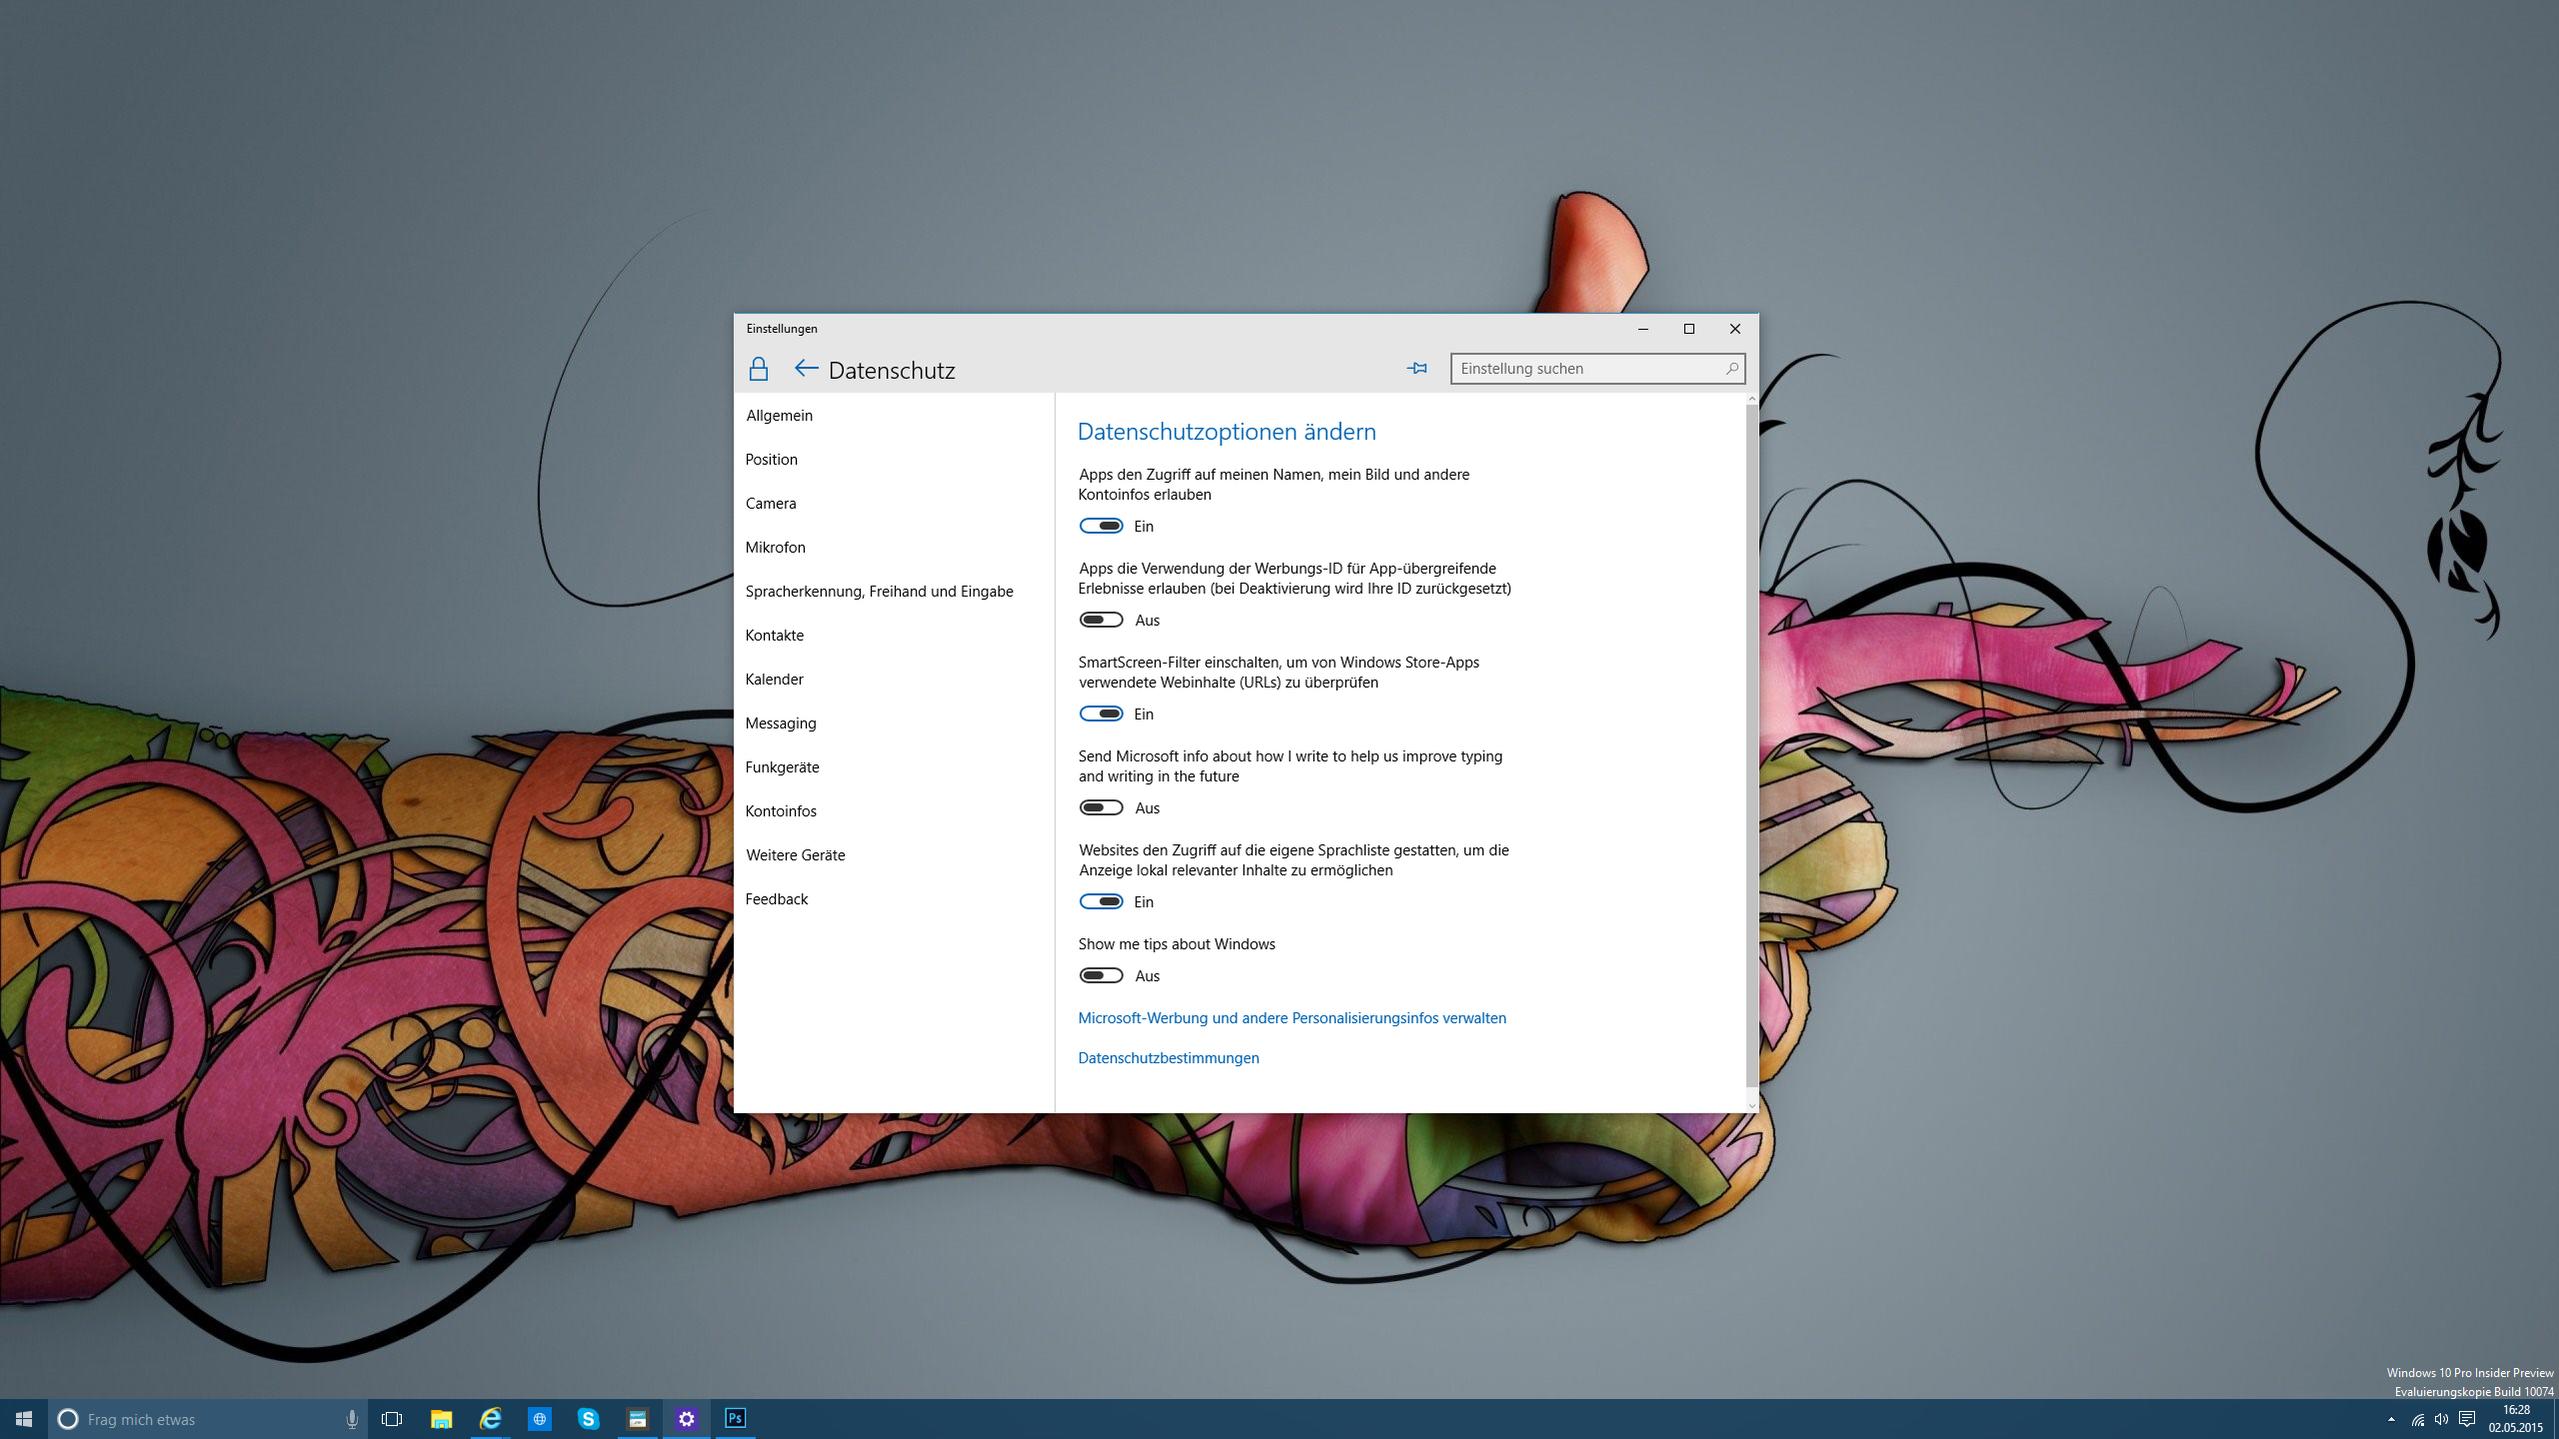Open Internet Explorer from the taskbar

coord(490,1419)
